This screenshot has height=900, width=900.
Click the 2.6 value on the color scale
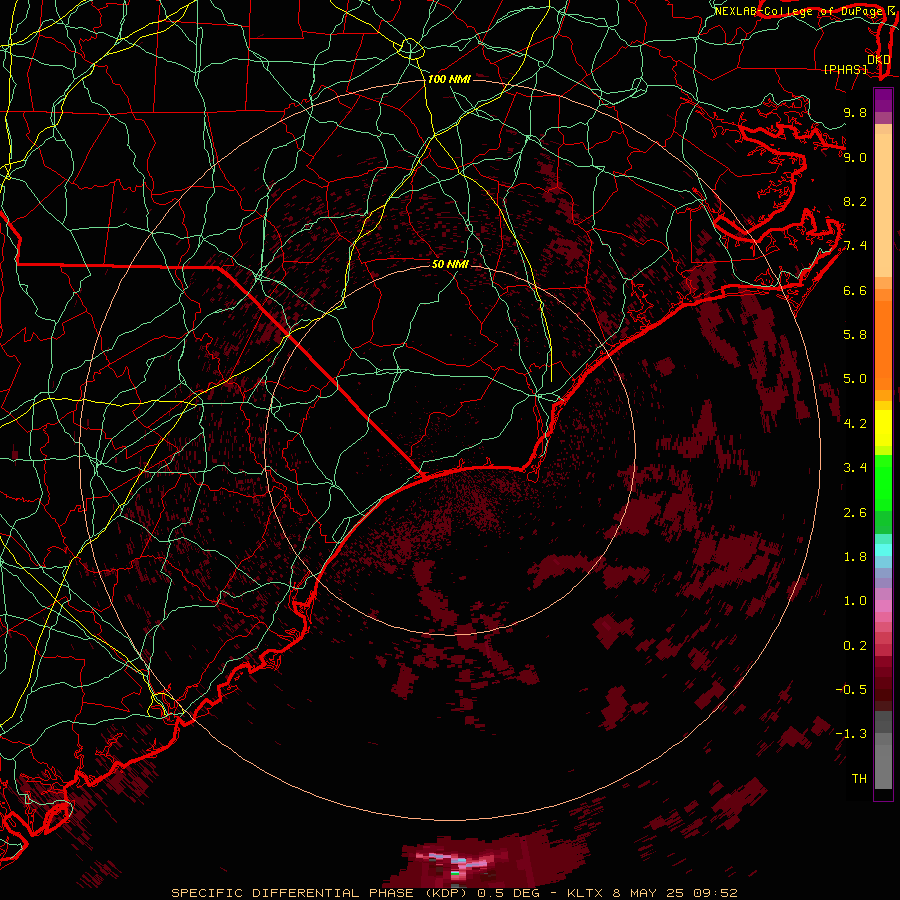[855, 513]
